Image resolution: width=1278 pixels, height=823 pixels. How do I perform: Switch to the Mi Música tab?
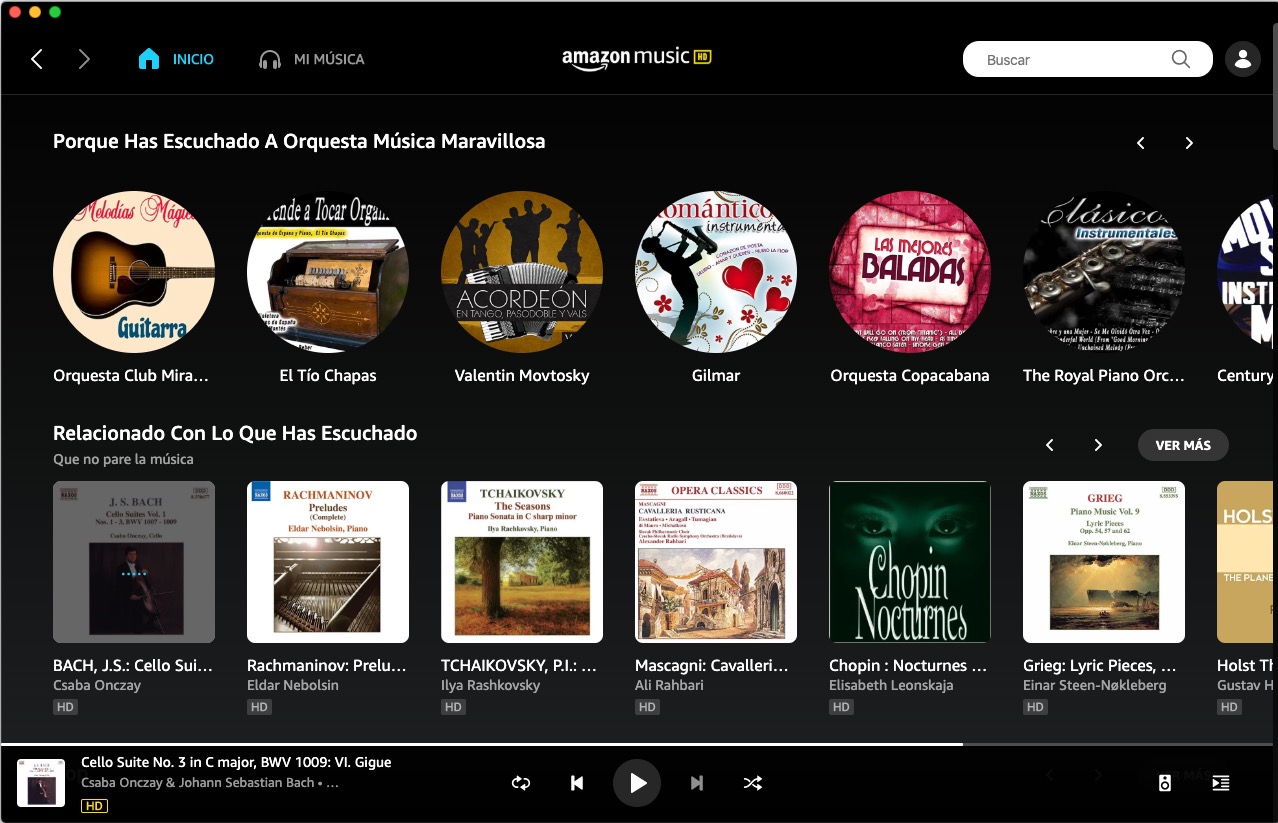[x=311, y=60]
